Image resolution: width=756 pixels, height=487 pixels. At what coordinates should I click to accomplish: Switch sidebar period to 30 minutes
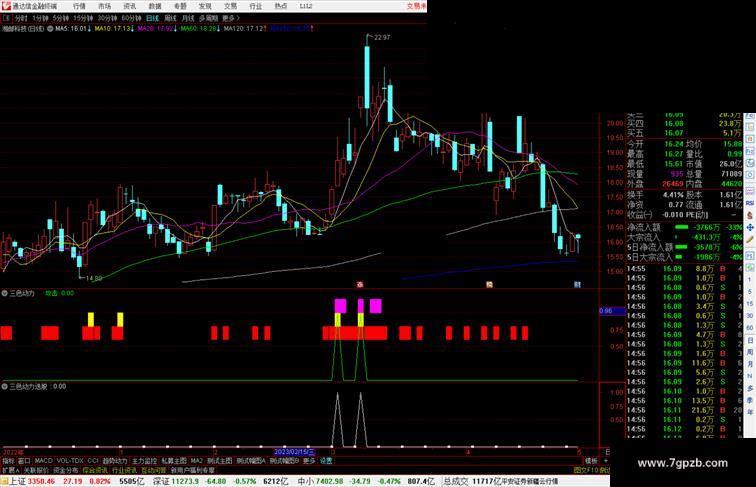coord(750,316)
